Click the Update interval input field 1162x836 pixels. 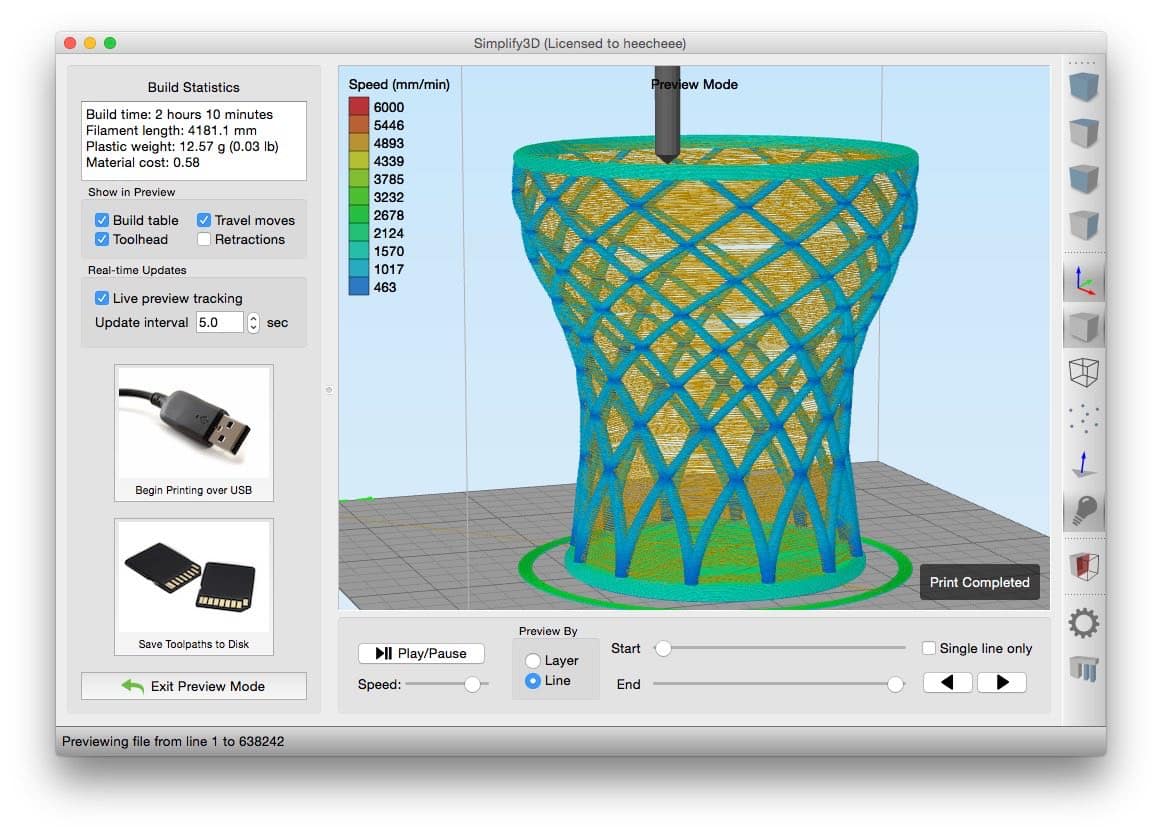(219, 322)
